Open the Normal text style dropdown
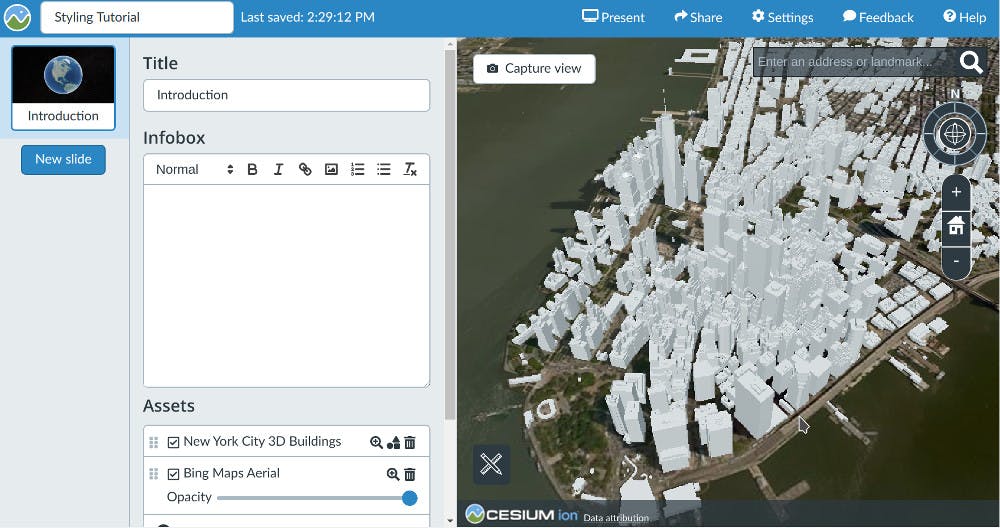Screen dimensions: 1000x528 click(x=194, y=170)
